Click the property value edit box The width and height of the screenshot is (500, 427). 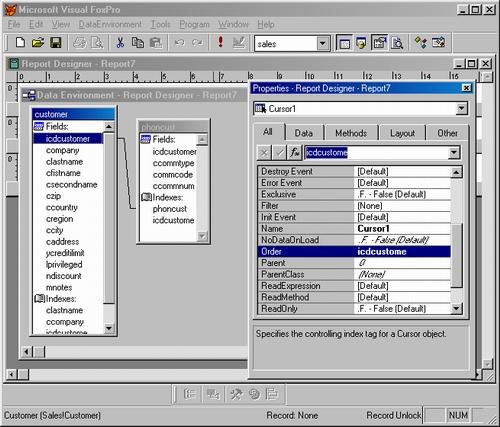point(377,153)
